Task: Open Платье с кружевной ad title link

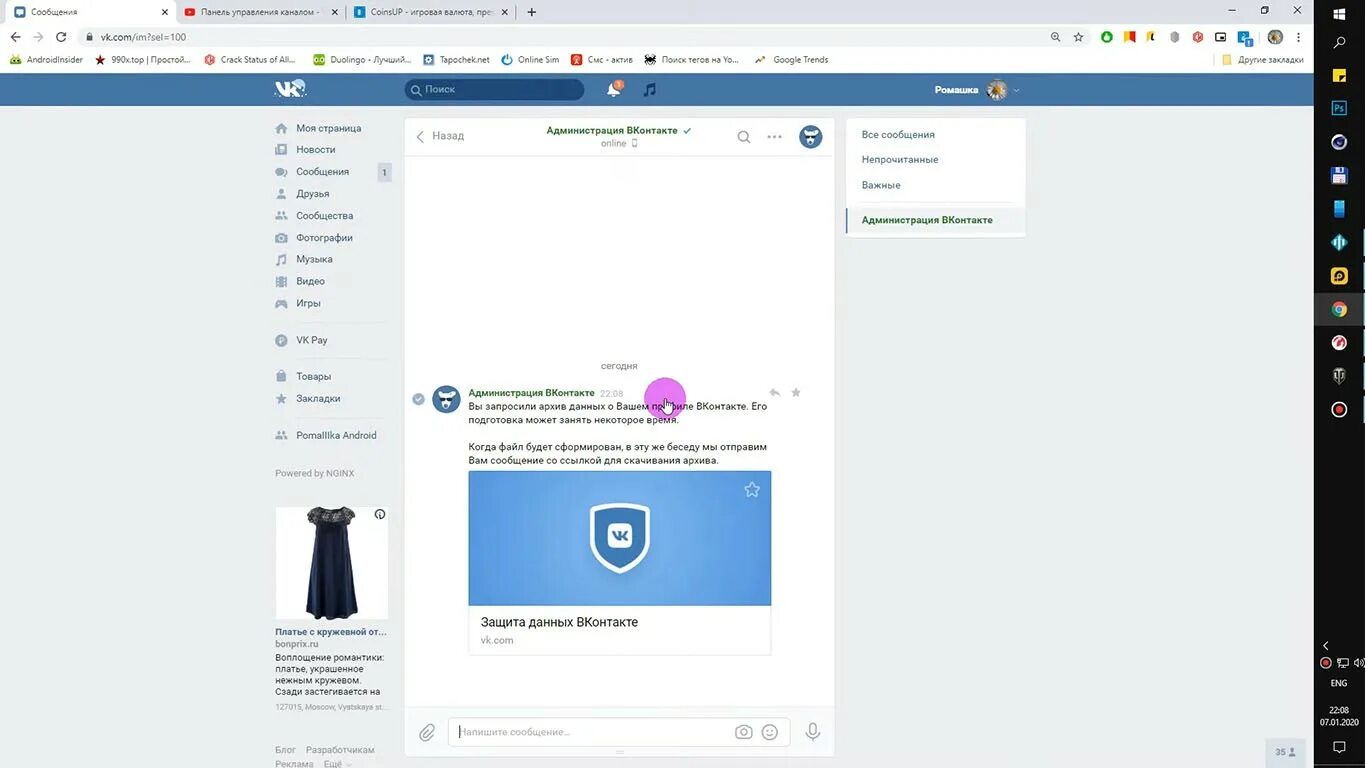Action: [331, 632]
